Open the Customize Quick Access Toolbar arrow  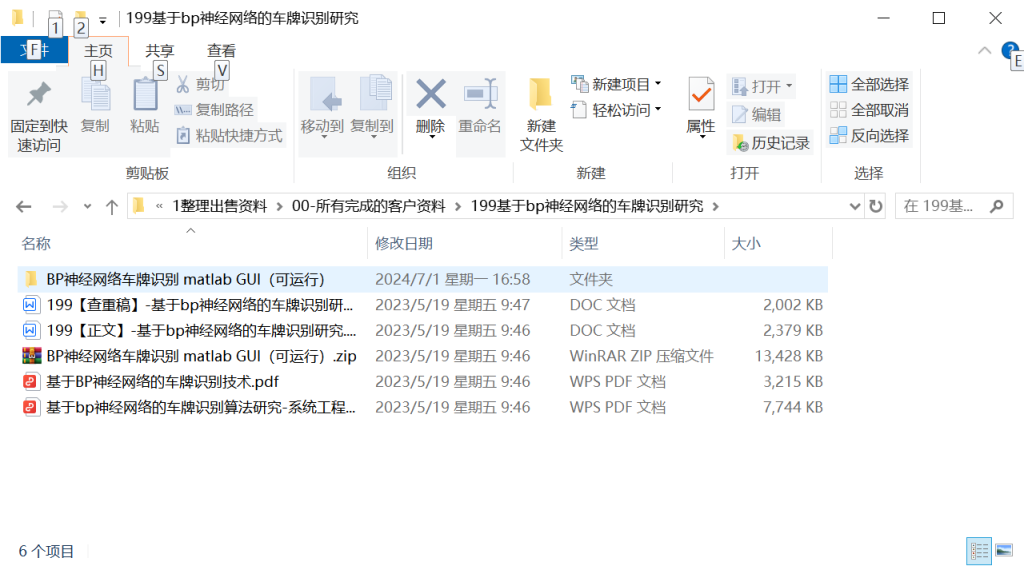click(103, 20)
